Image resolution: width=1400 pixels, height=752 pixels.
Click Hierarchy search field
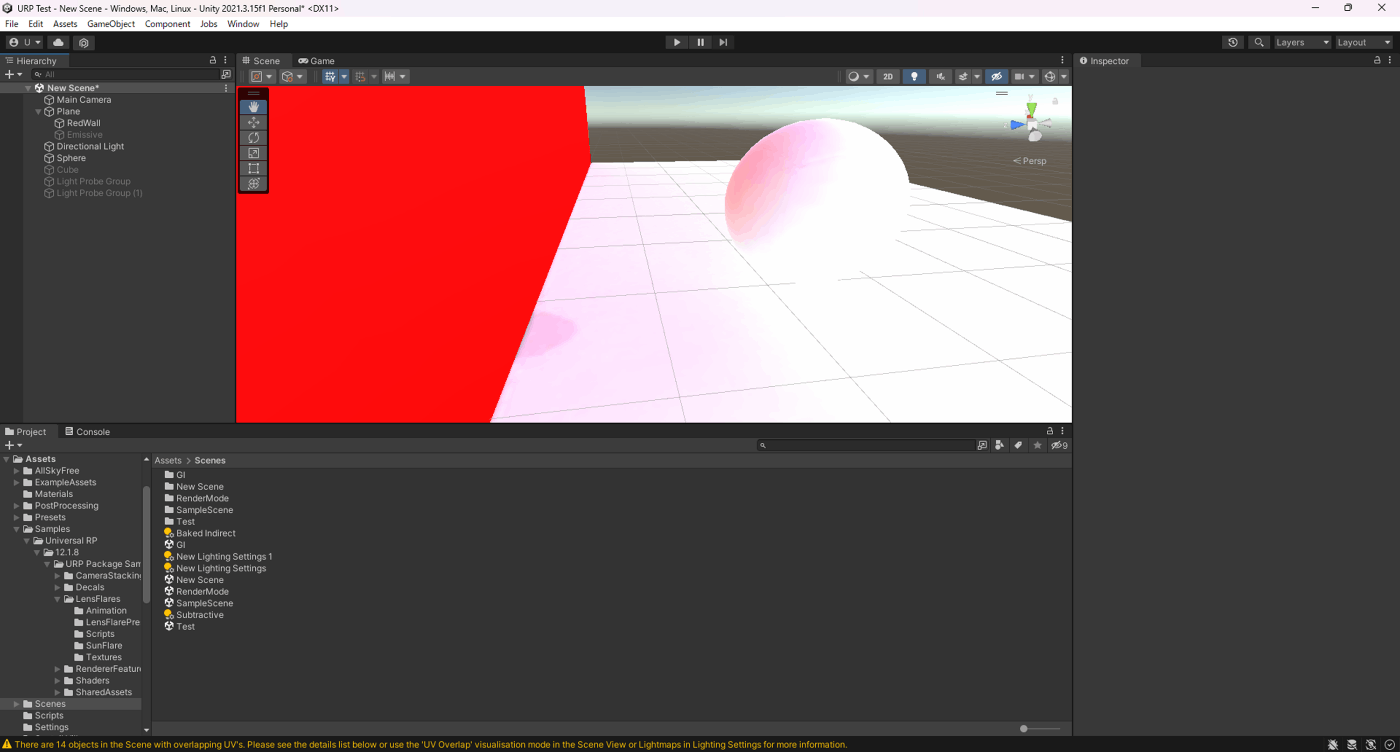click(x=125, y=74)
